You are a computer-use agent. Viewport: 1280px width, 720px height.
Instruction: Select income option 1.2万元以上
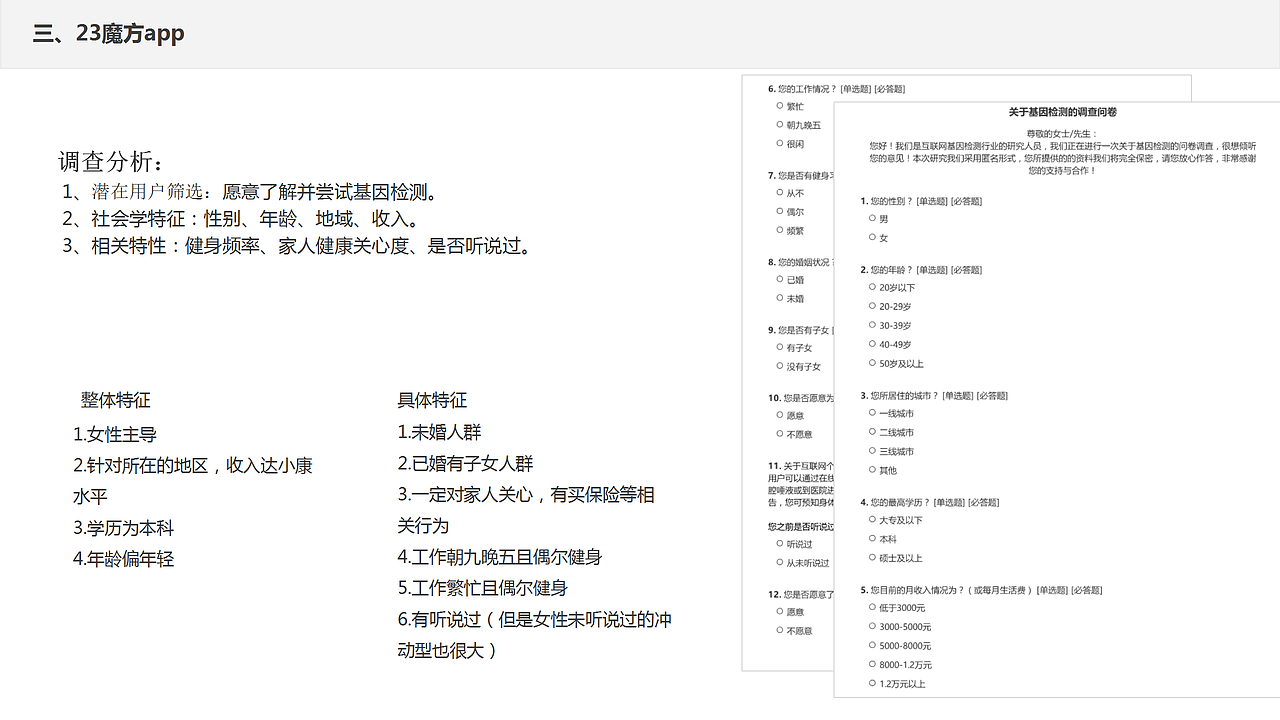(x=872, y=683)
